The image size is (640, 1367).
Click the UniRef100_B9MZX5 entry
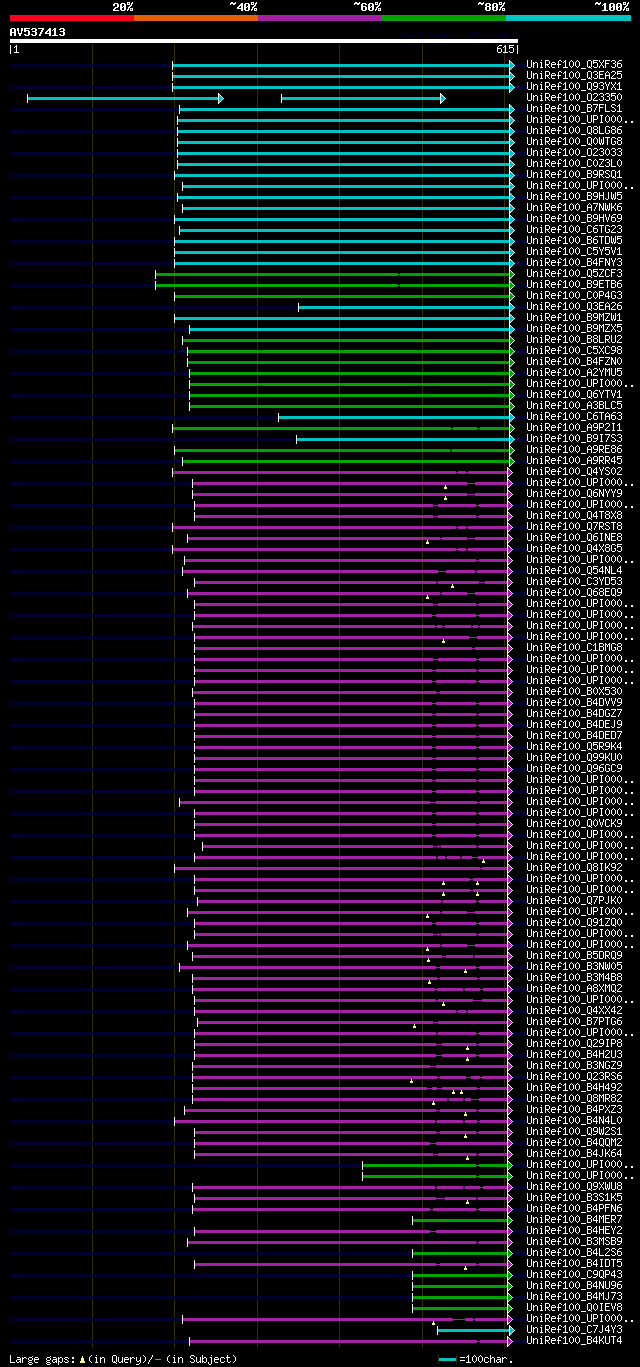tap(574, 328)
